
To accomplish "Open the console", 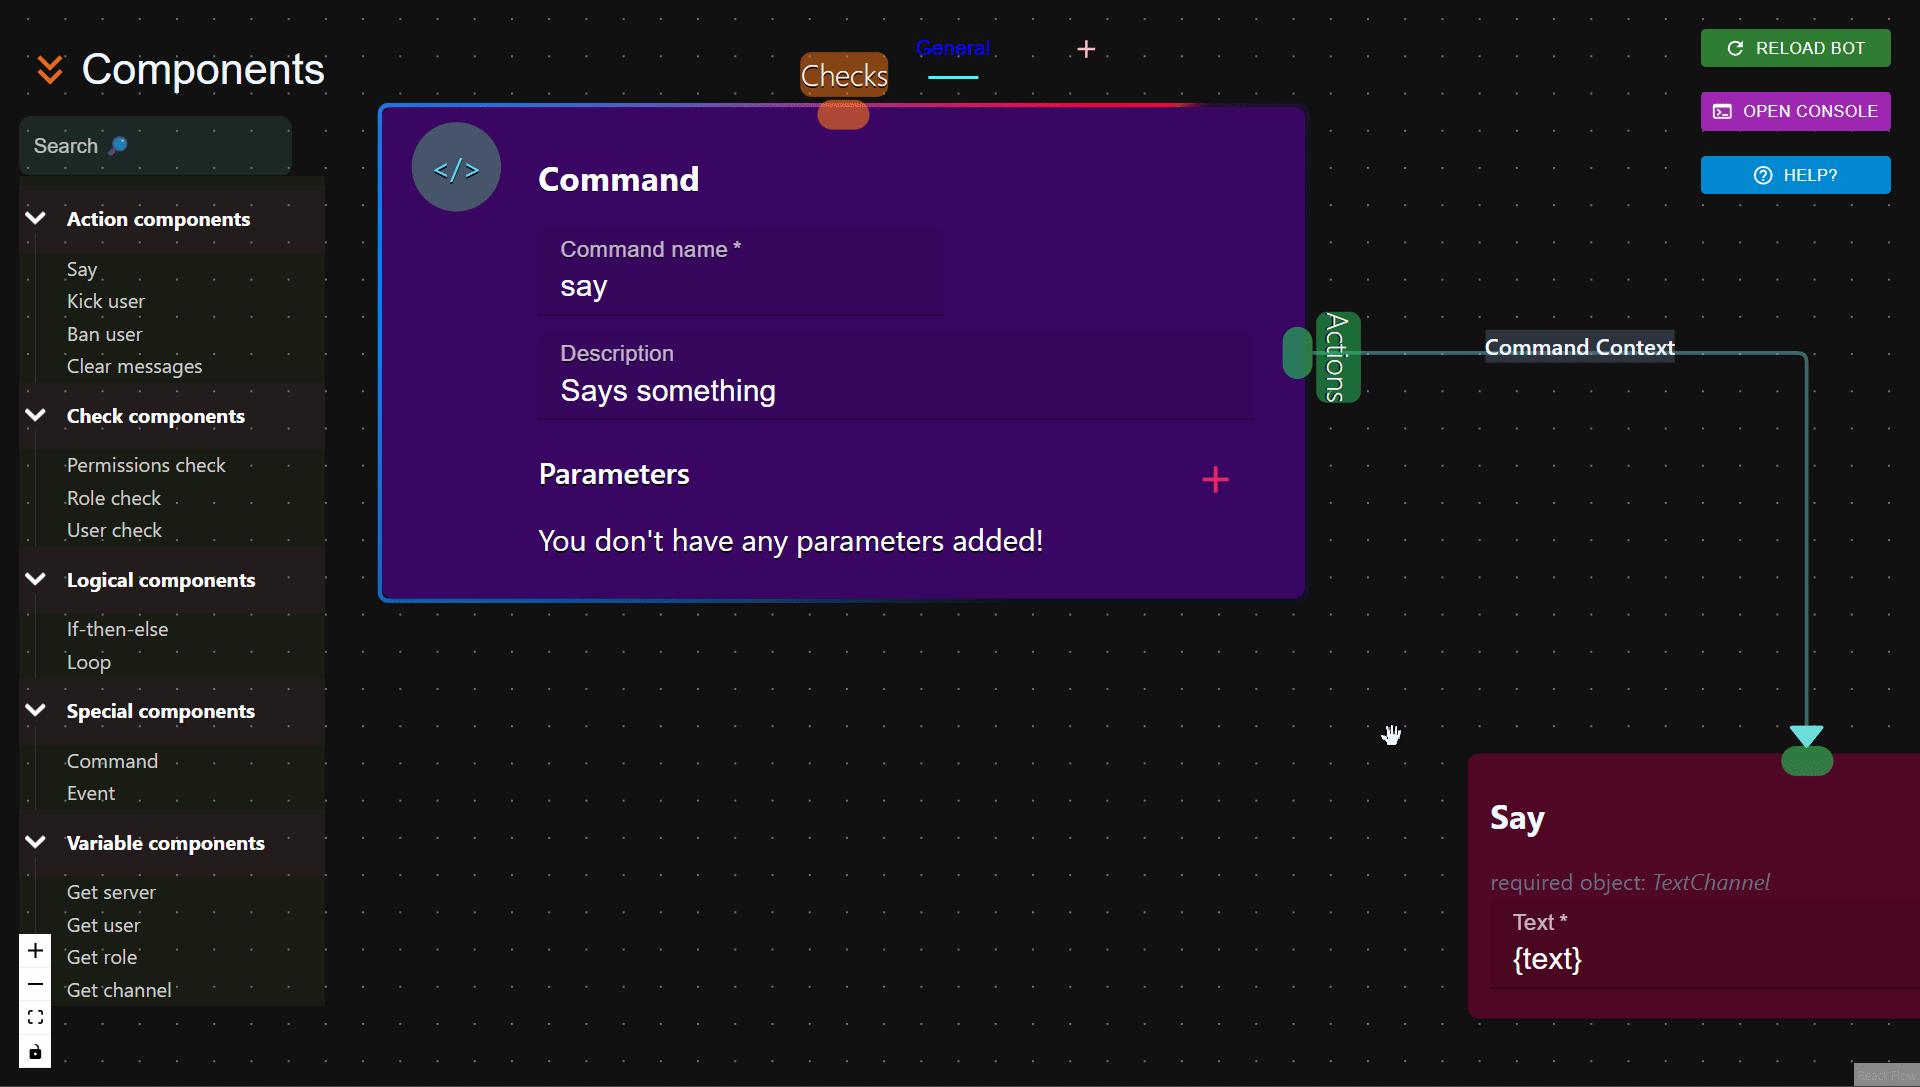I will pyautogui.click(x=1795, y=111).
